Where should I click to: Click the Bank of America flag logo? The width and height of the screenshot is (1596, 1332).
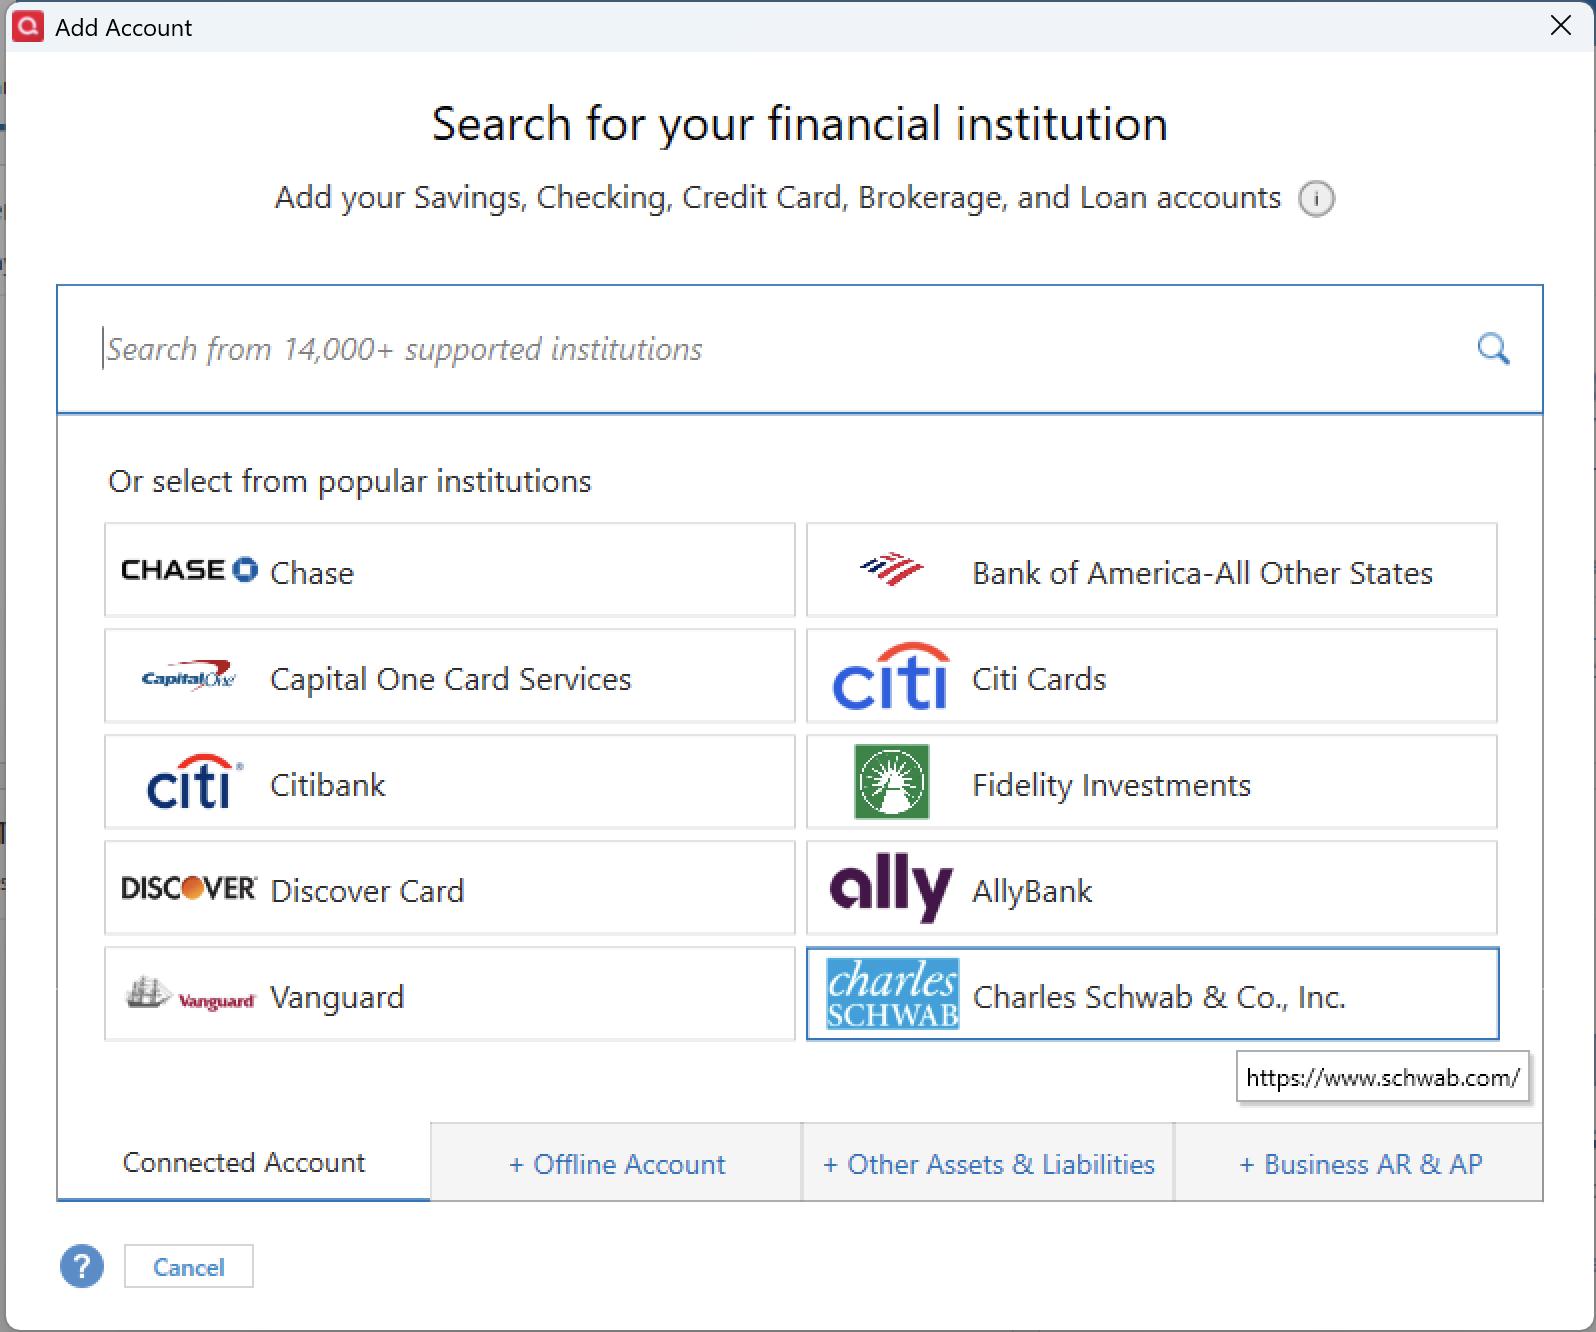click(891, 570)
